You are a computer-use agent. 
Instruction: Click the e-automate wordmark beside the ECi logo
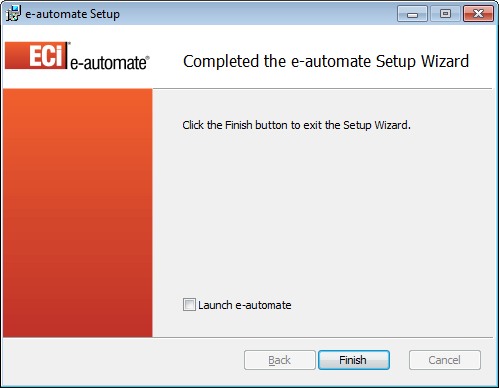pyautogui.click(x=109, y=62)
